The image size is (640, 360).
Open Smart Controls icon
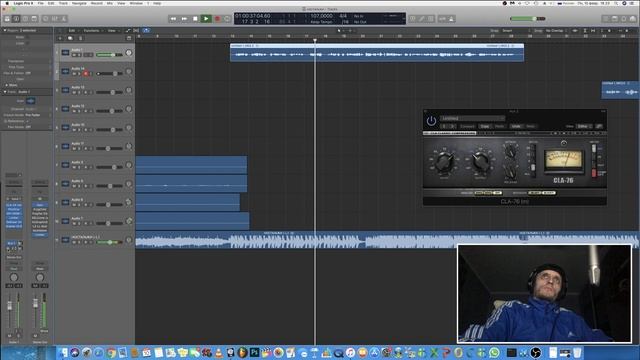tap(46, 19)
